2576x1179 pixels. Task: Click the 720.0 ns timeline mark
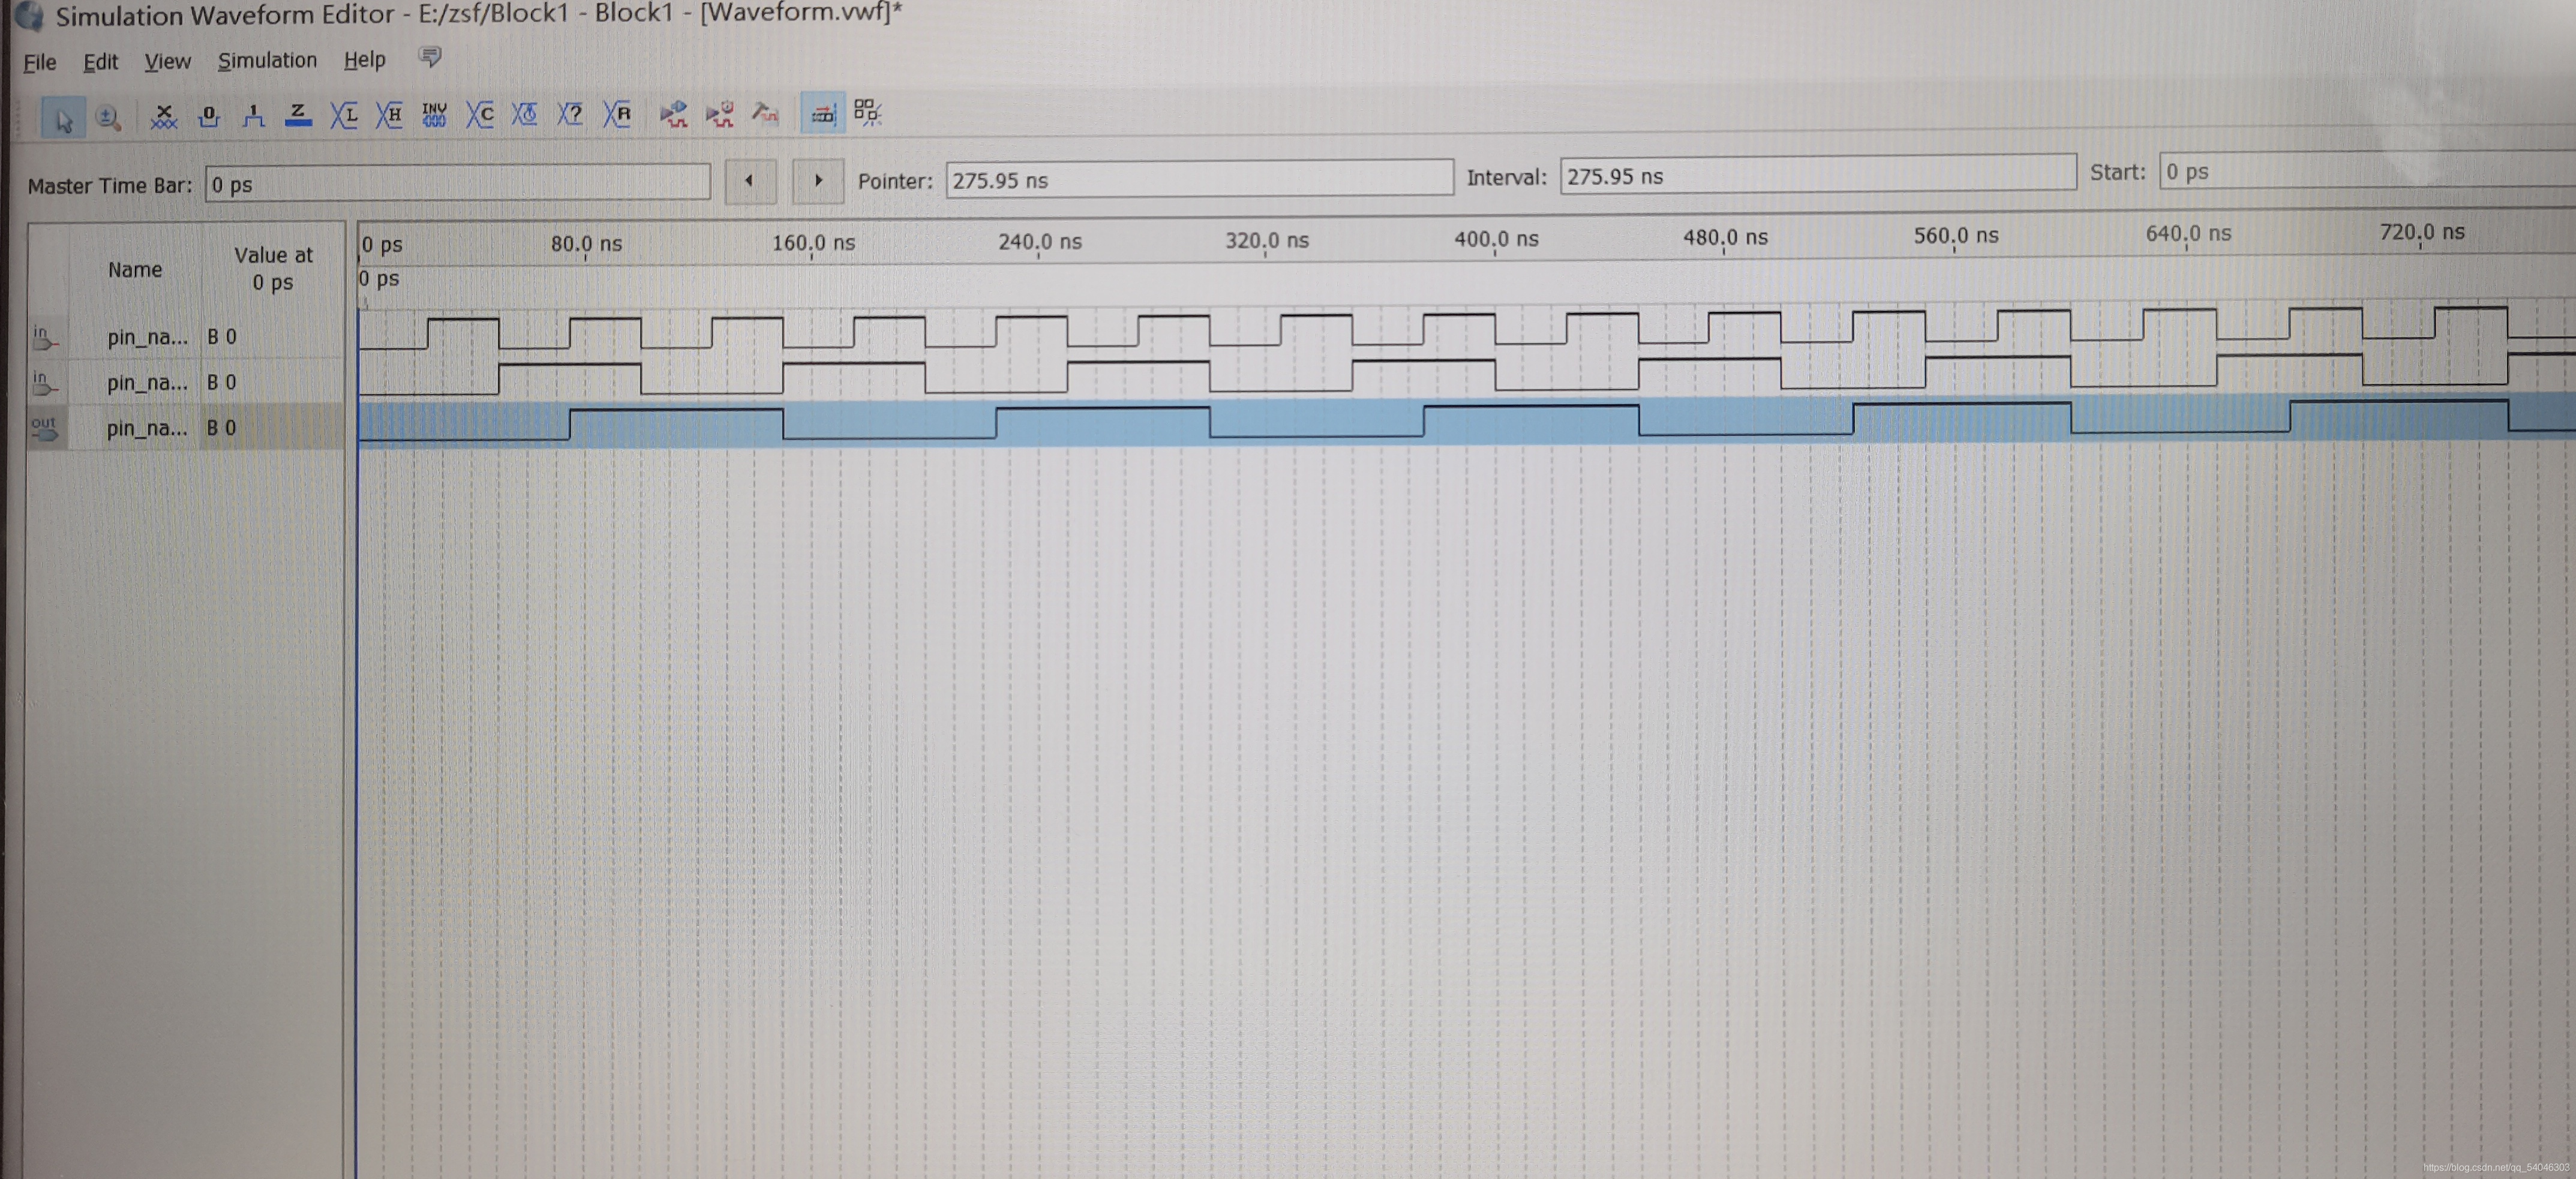(2422, 232)
